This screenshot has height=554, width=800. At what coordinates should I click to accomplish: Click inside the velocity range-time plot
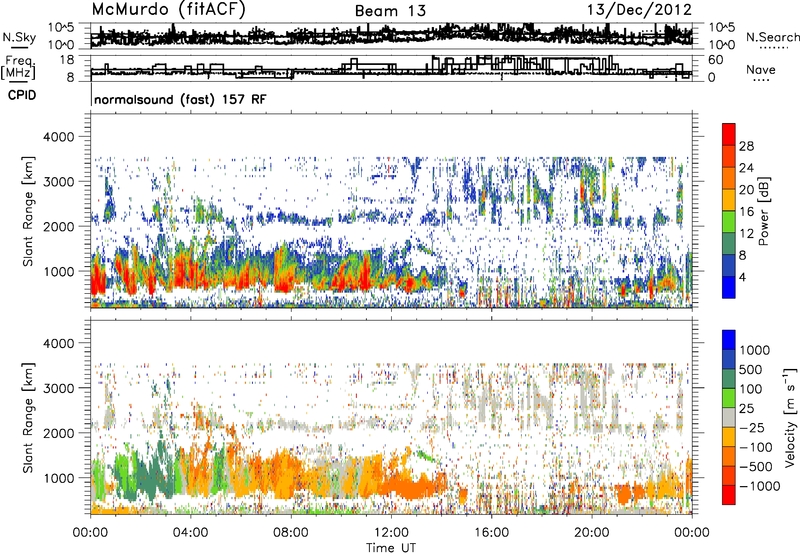tap(391, 417)
